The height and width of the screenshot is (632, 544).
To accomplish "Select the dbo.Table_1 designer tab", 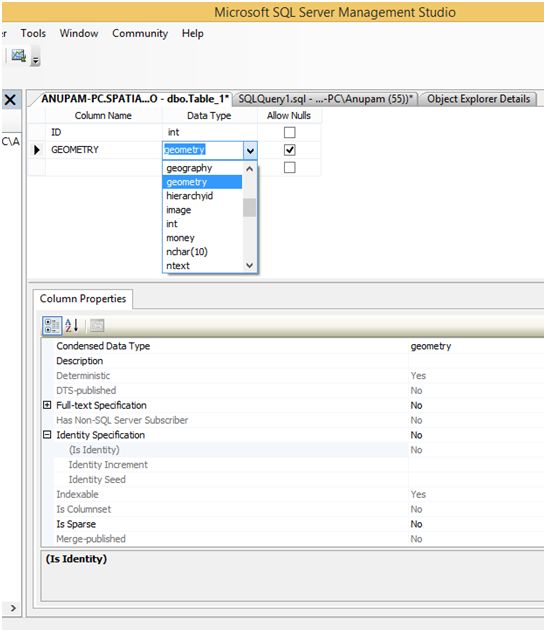I will (x=135, y=99).
